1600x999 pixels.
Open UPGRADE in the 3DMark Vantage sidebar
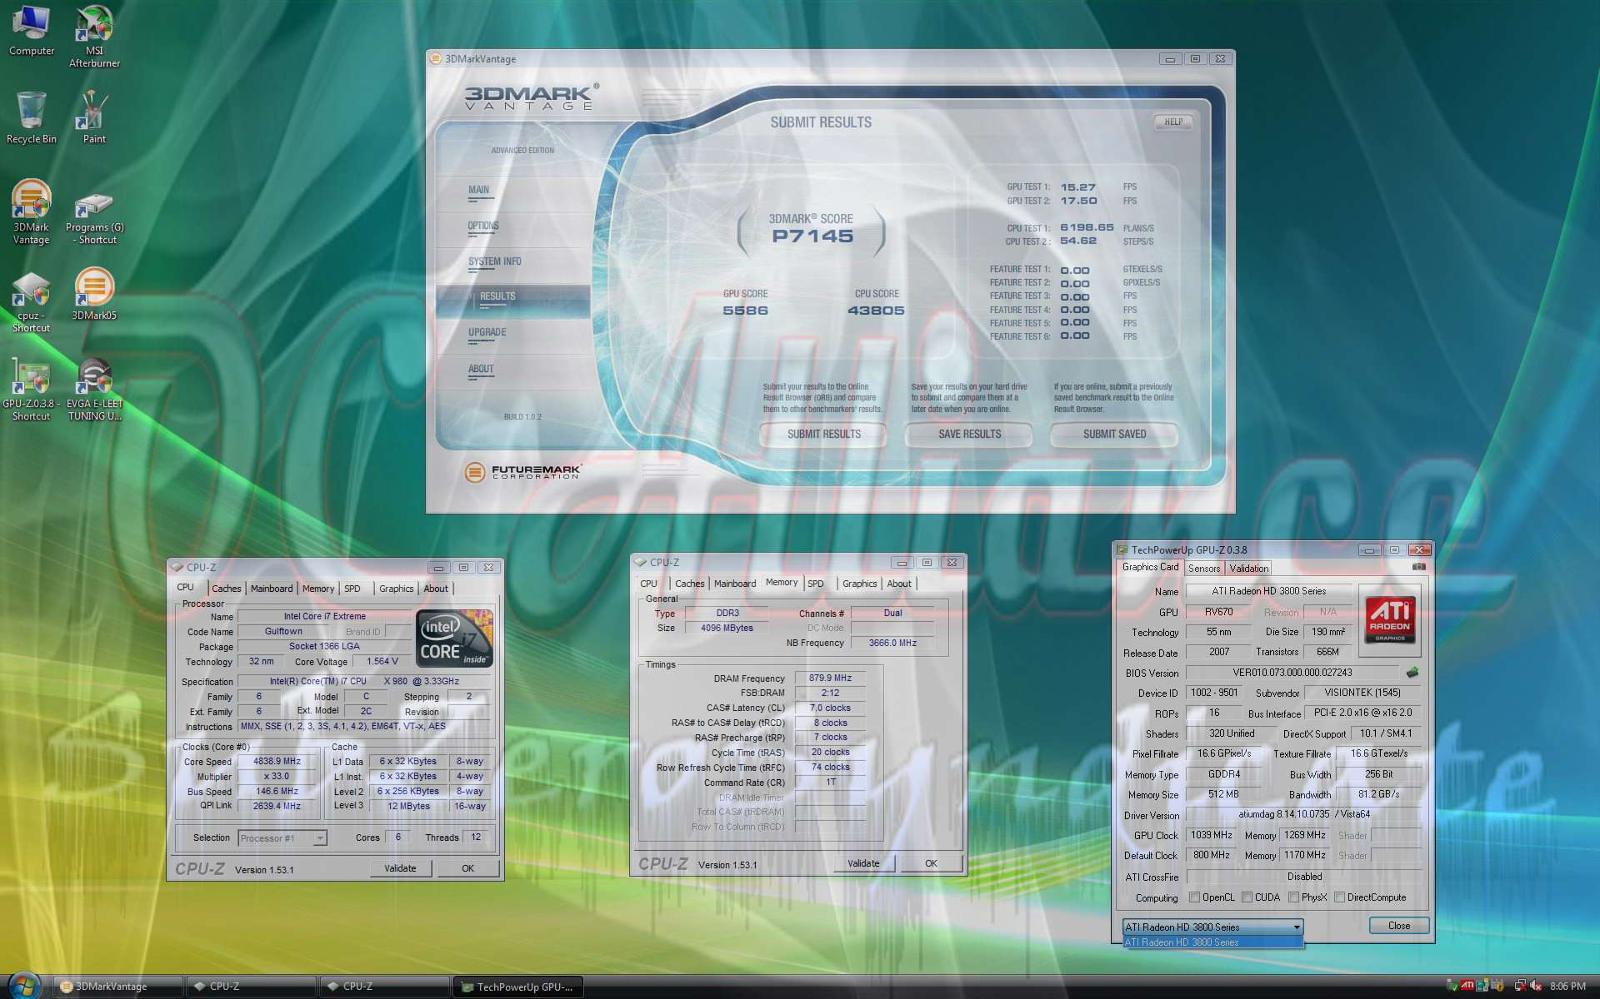click(487, 333)
